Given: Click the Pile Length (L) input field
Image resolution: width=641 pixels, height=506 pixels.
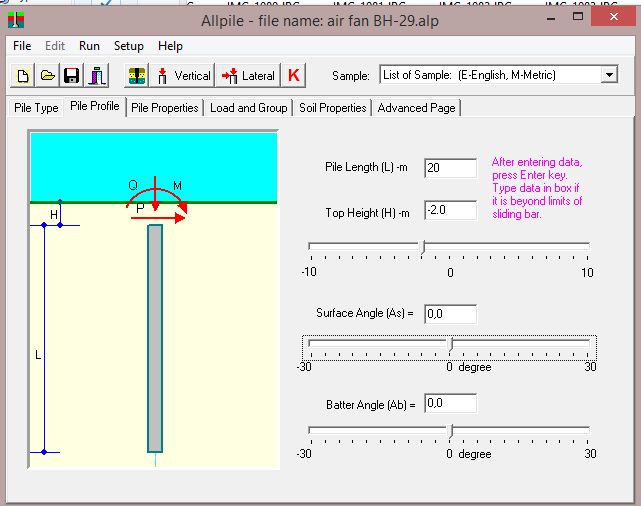Looking at the screenshot, I should click(x=450, y=168).
